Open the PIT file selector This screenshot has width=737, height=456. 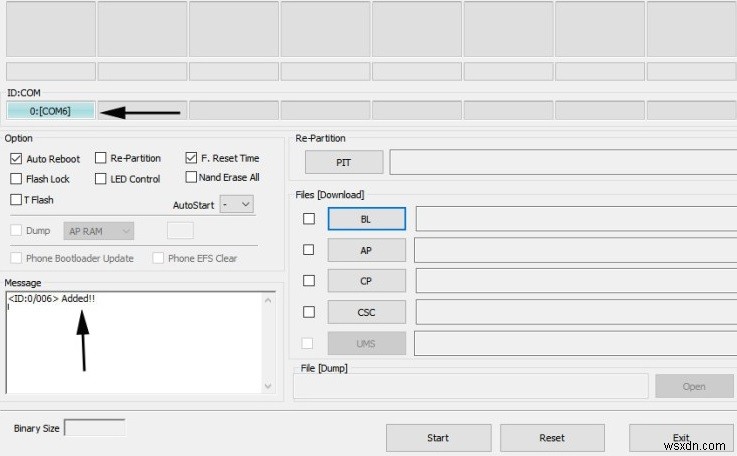[344, 162]
